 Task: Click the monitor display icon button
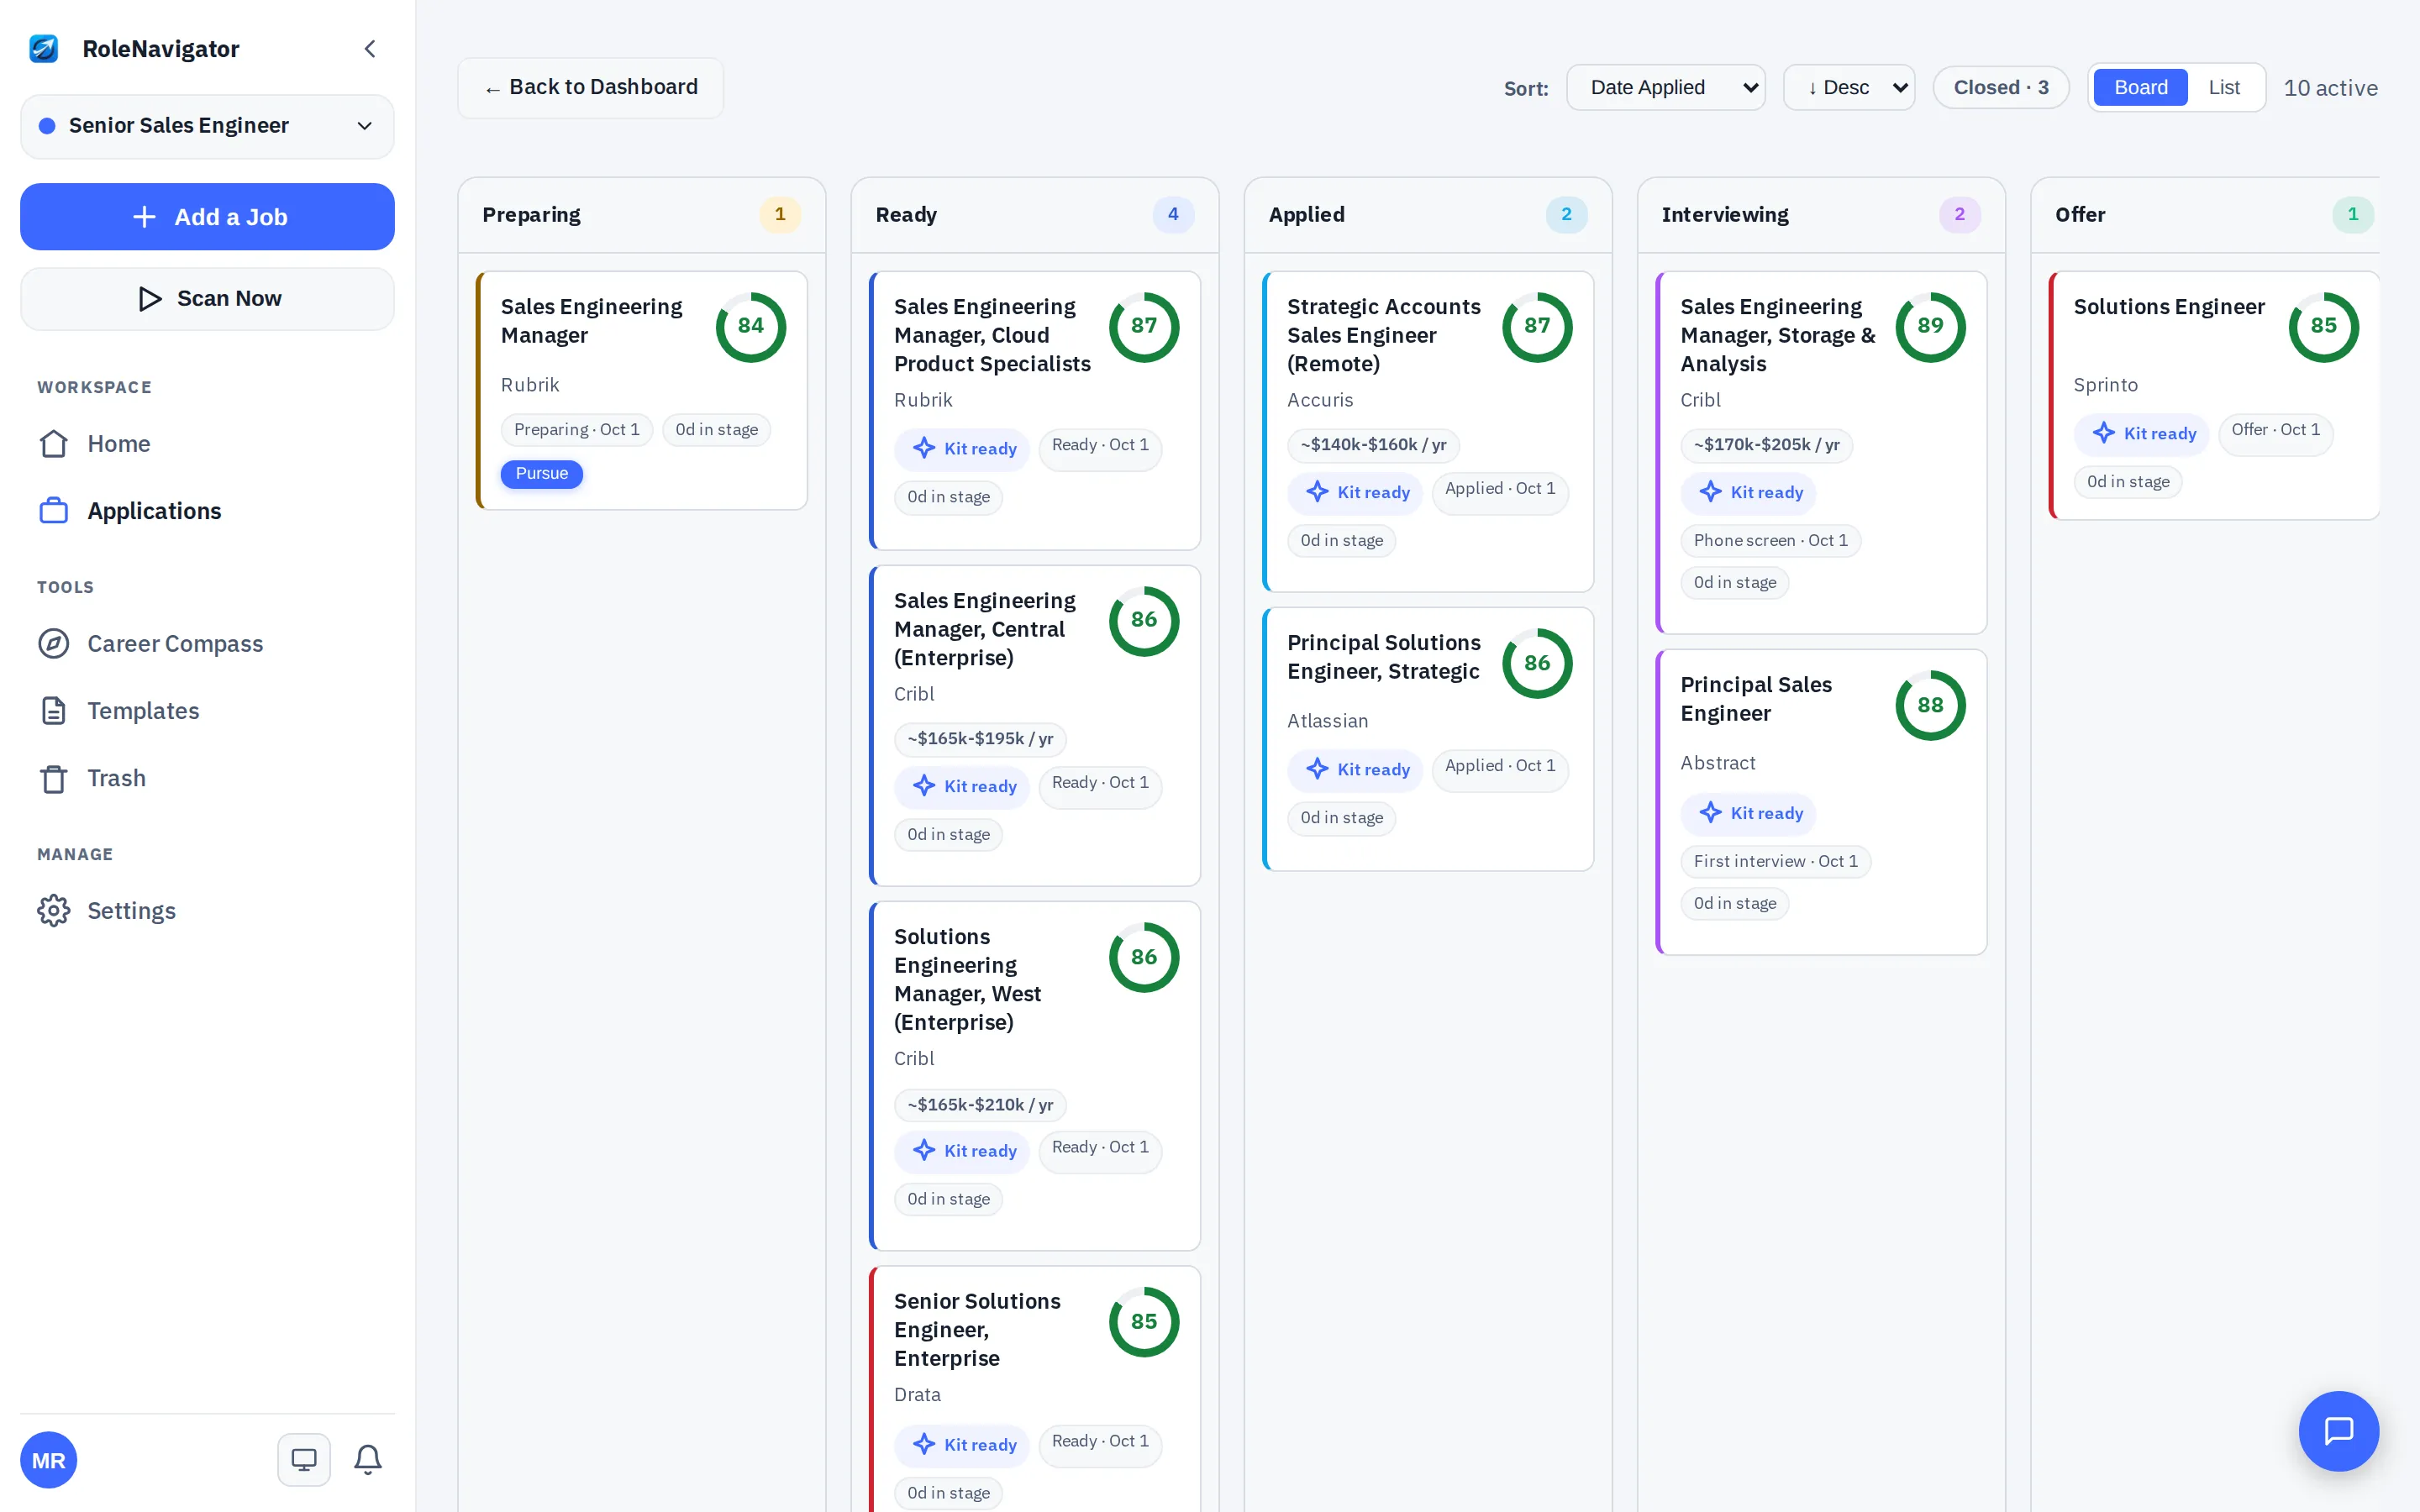(x=304, y=1460)
